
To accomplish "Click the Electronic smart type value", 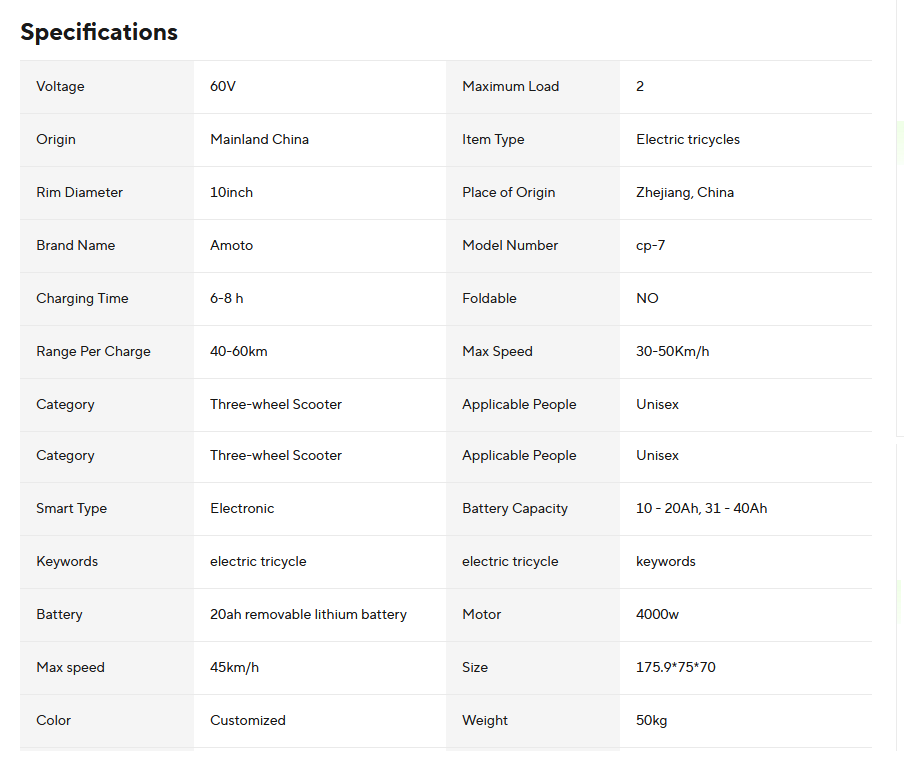I will coord(242,508).
